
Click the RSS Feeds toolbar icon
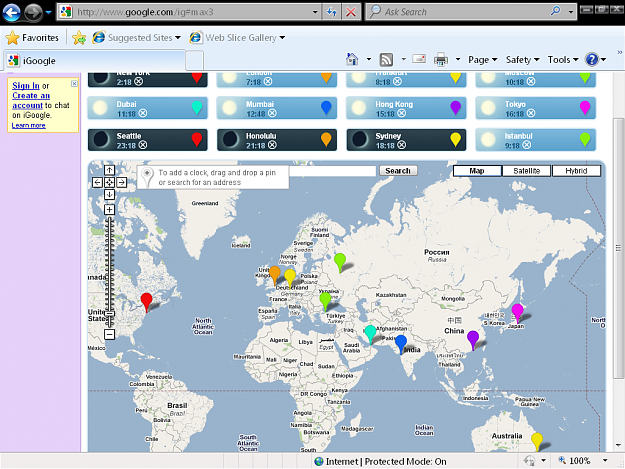click(x=386, y=60)
